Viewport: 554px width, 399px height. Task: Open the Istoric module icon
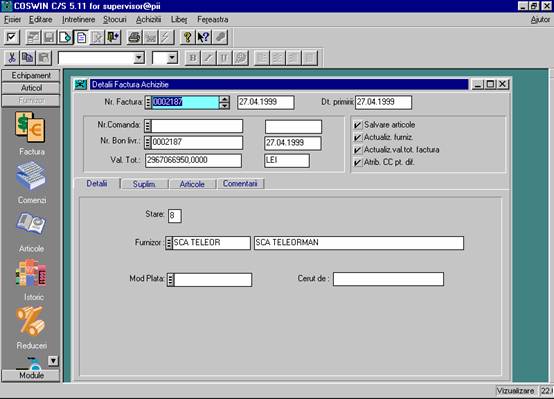pos(31,273)
